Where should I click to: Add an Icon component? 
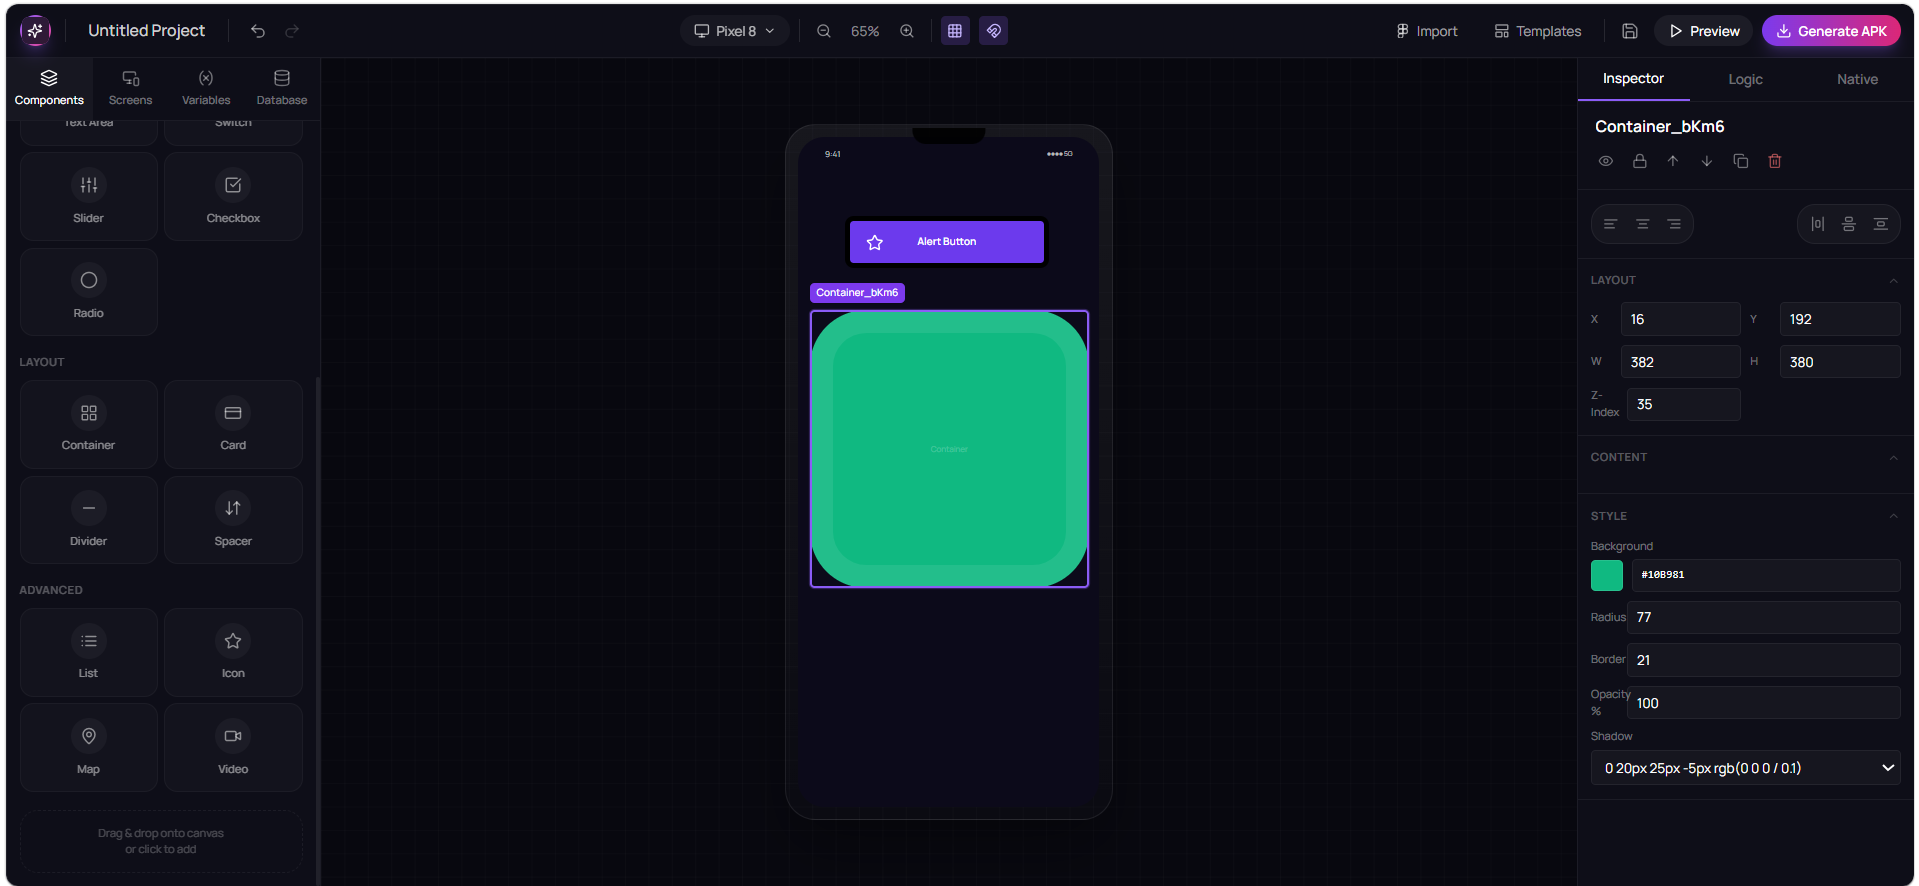233,652
